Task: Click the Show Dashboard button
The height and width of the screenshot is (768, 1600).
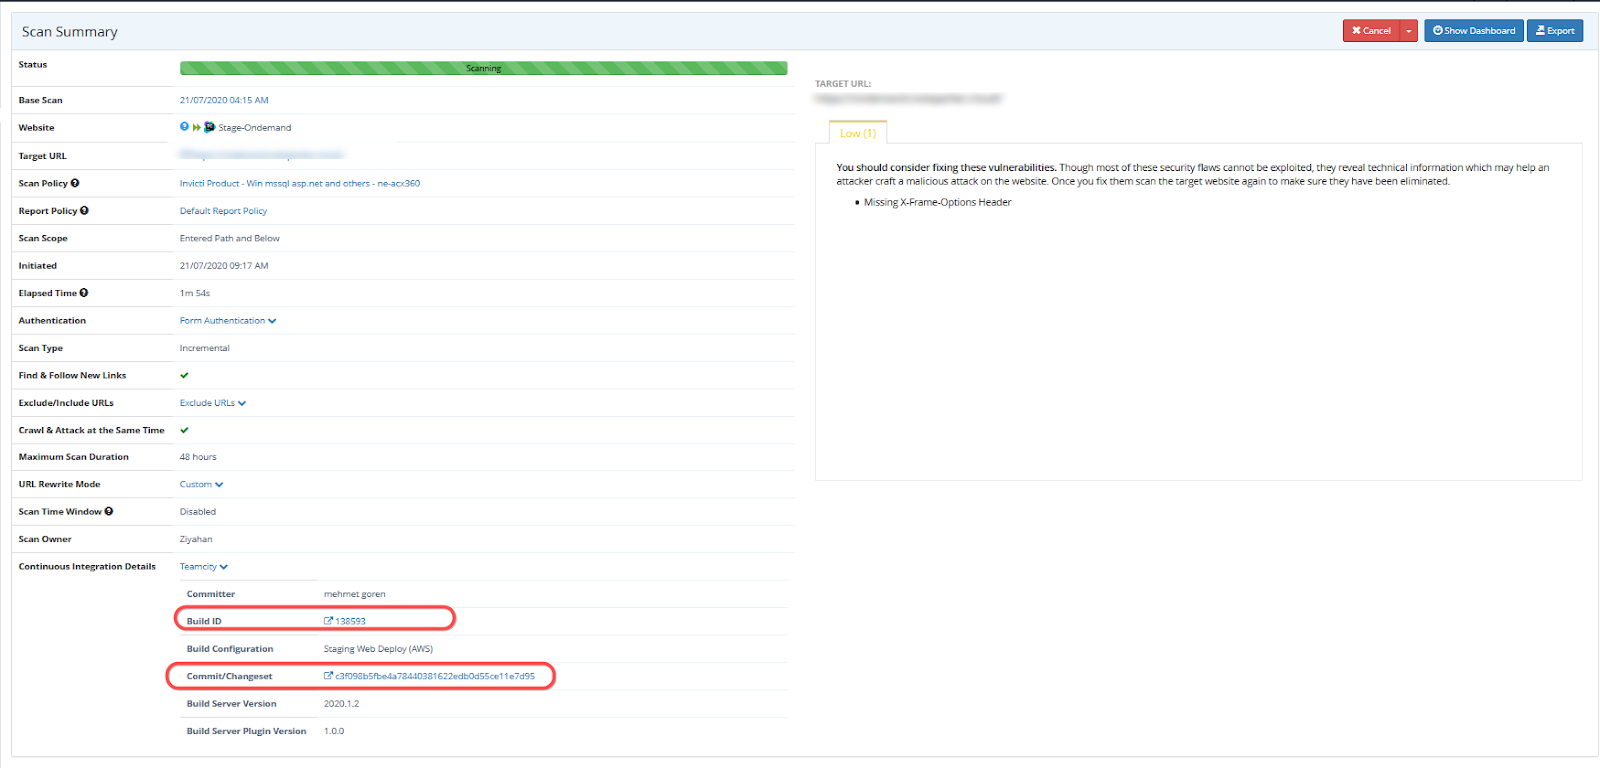Action: point(1473,31)
